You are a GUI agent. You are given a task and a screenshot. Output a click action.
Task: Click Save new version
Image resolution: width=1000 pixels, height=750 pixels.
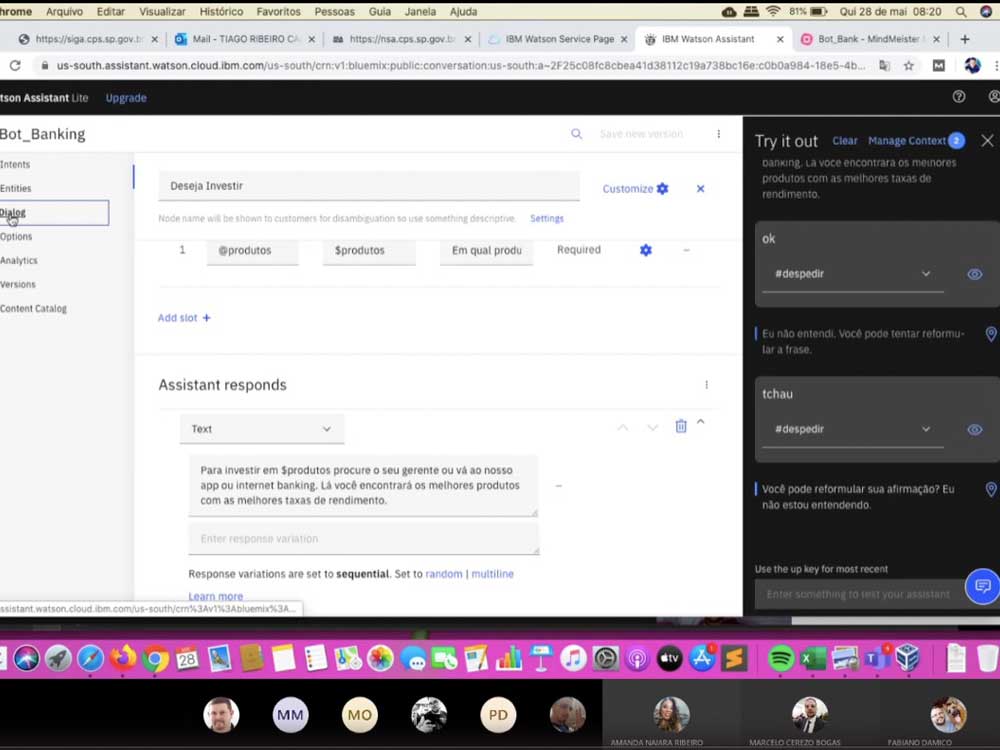click(641, 134)
